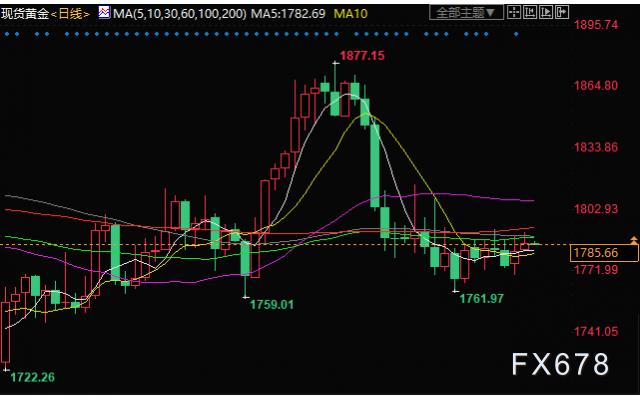Click the MA5:1782.69 value
The image size is (640, 400).
coord(288,14)
